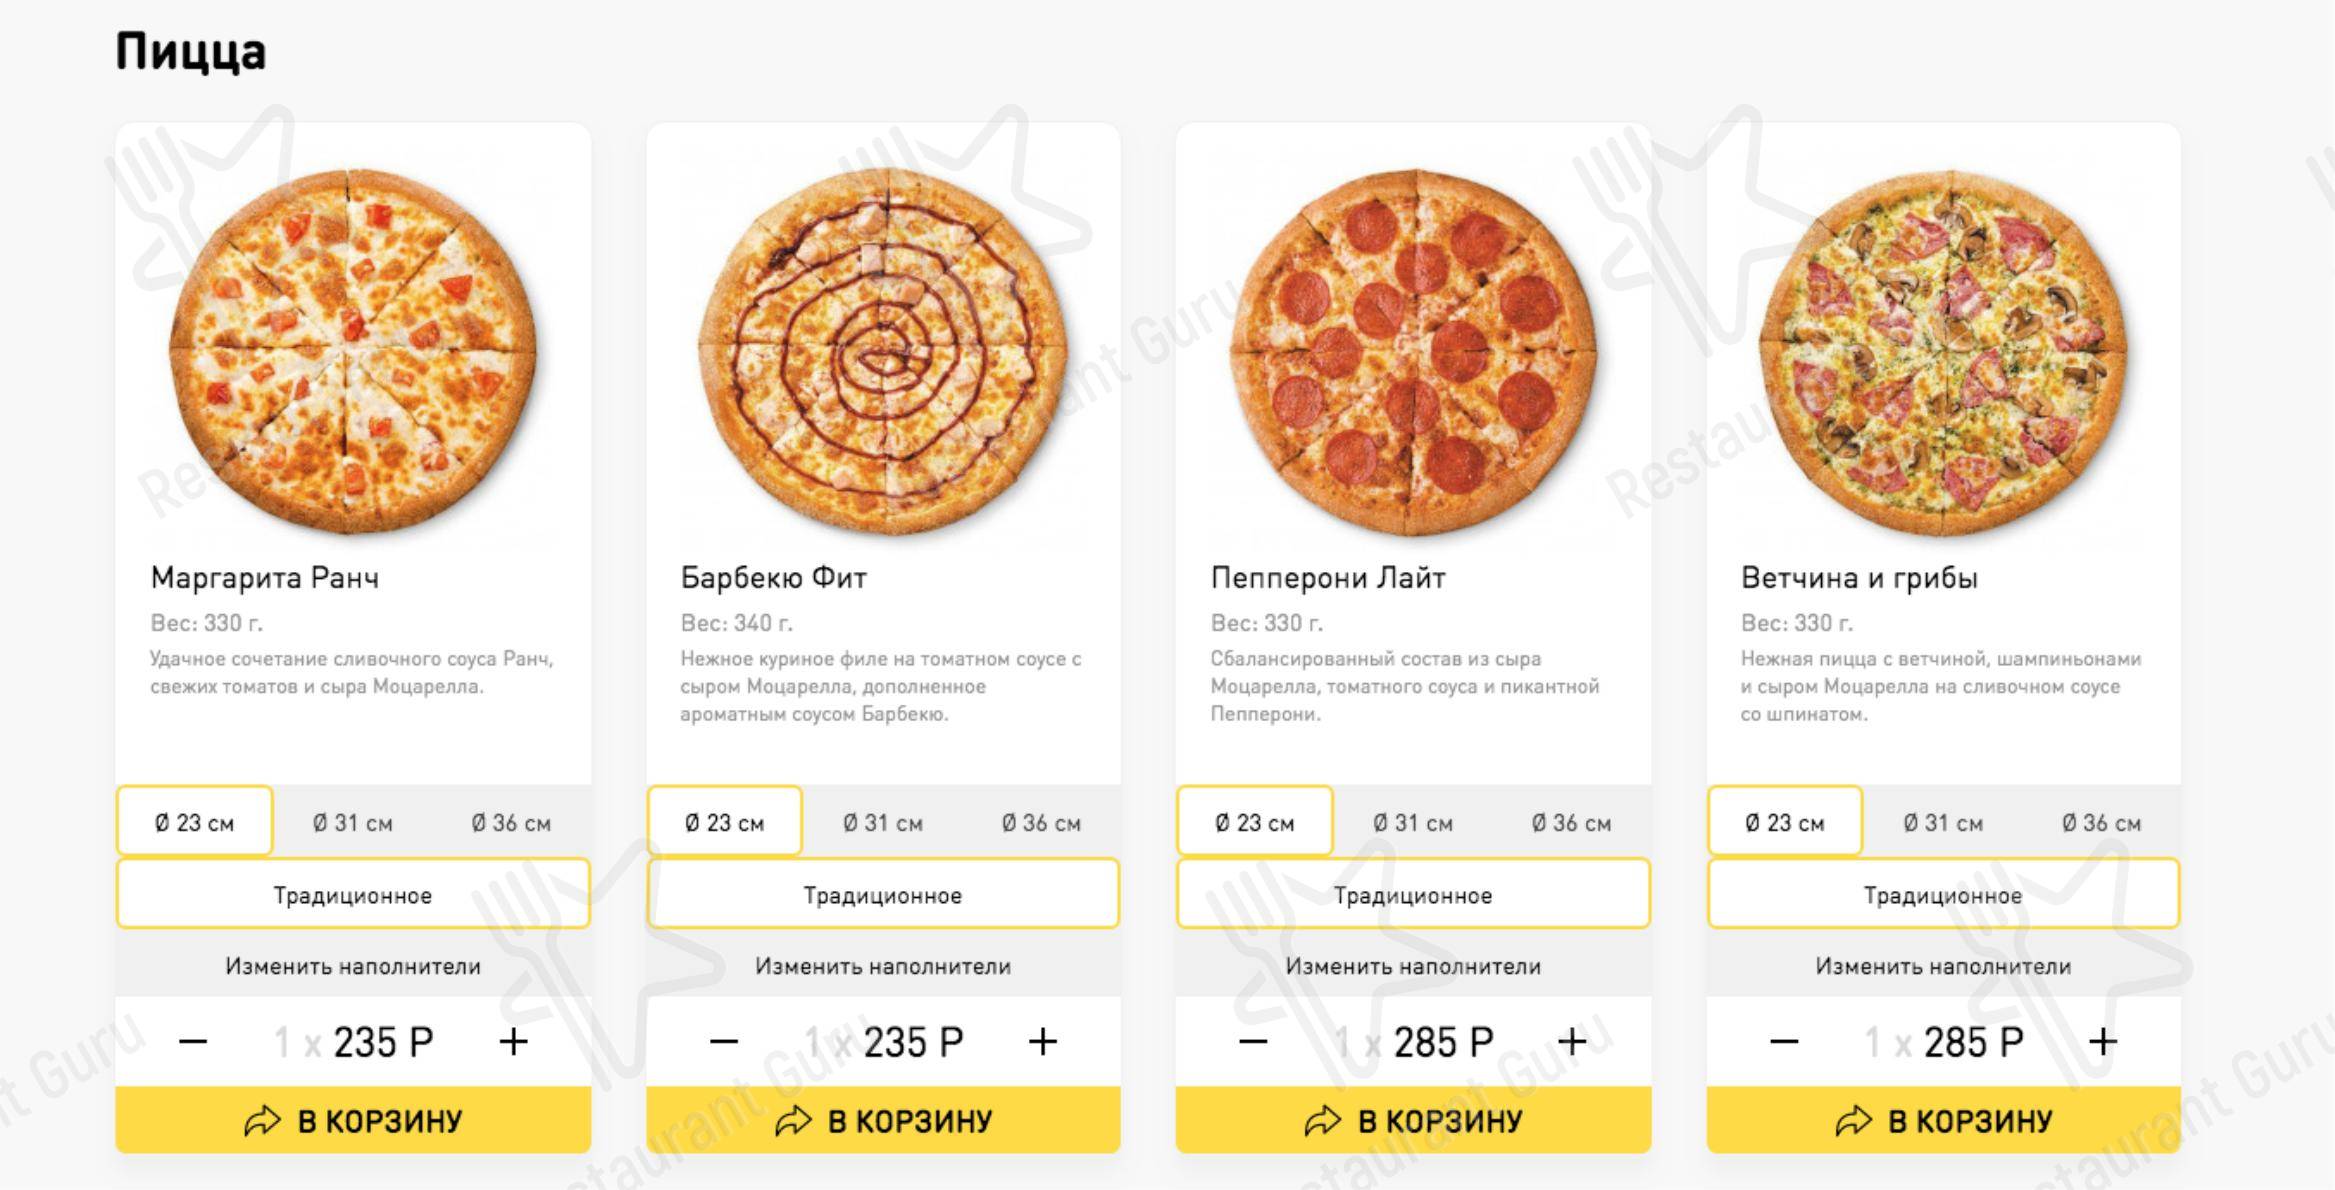Click minus icon for Барбекю Фит pizza
Viewport: 2335px width, 1190px height.
[723, 1042]
